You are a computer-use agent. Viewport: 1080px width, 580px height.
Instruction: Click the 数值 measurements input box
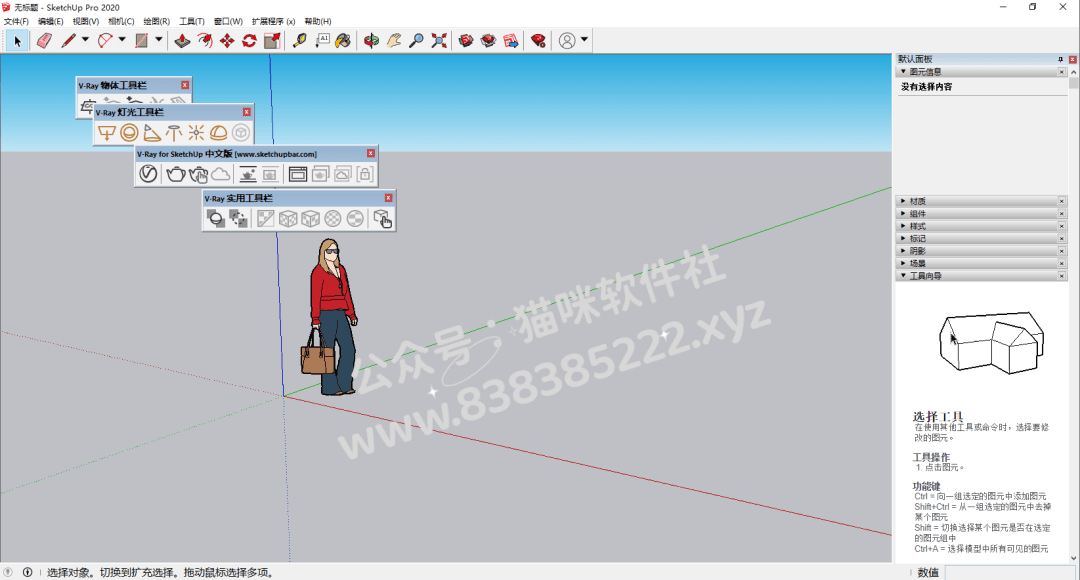pos(1008,572)
